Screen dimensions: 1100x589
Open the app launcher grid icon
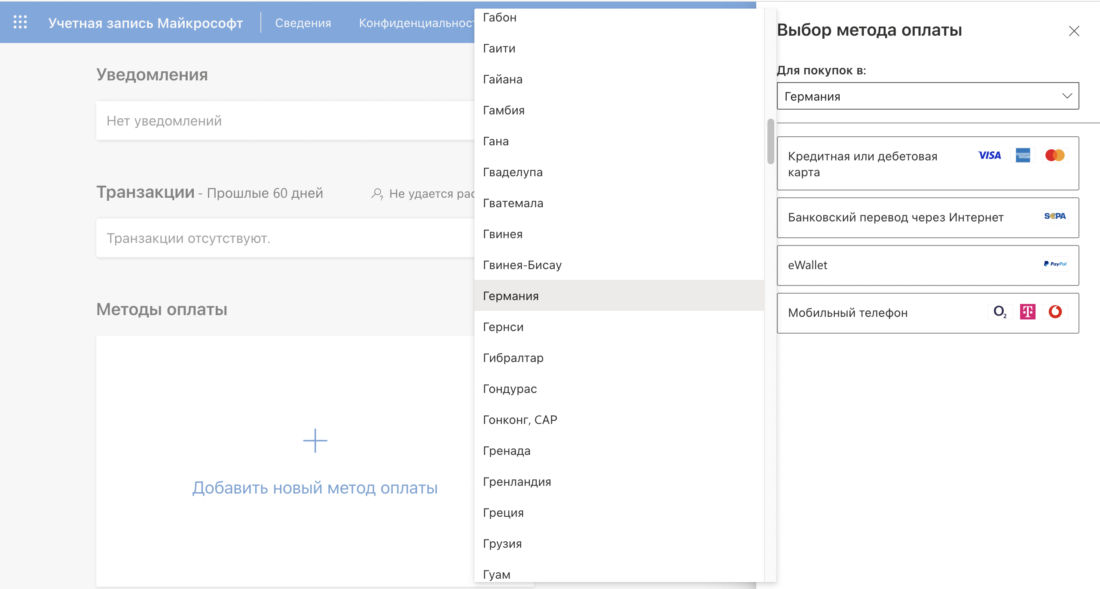[20, 22]
